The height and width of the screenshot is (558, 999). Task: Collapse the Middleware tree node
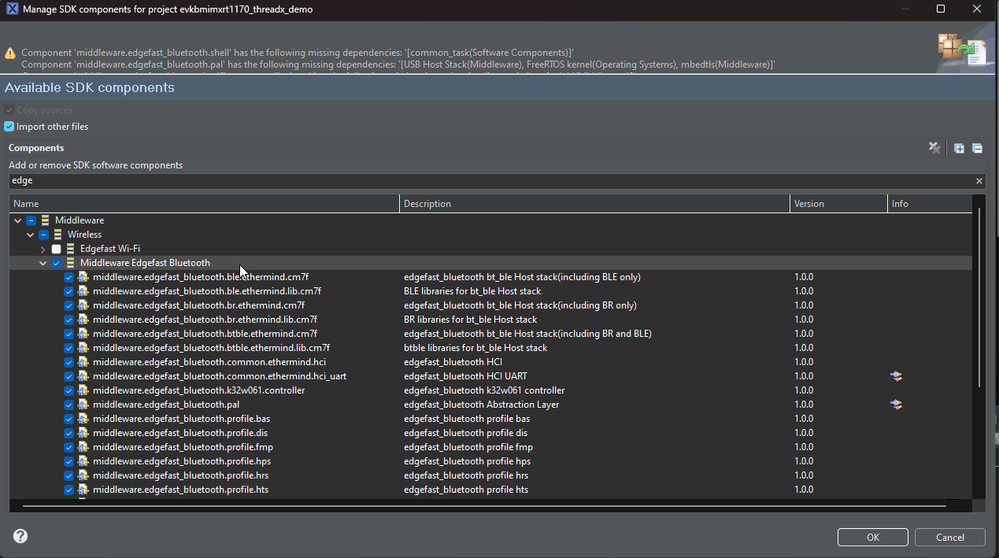(x=18, y=220)
